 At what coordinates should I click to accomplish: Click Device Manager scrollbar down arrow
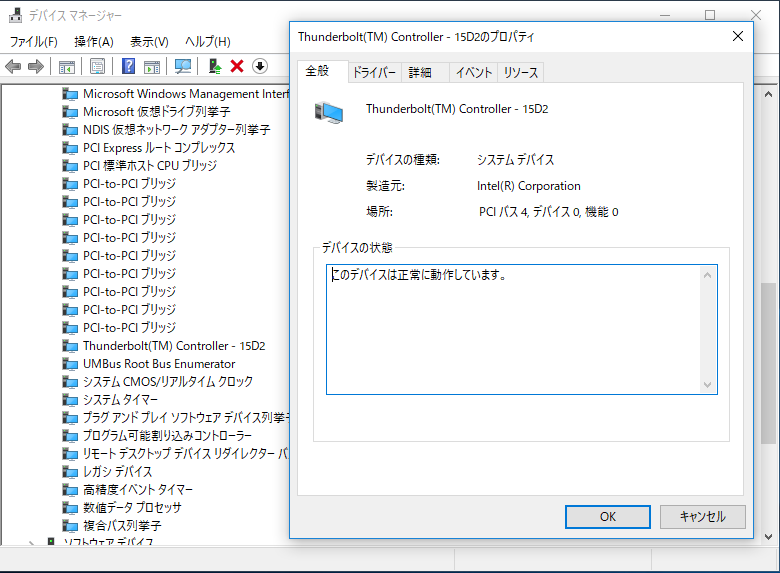click(x=768, y=537)
